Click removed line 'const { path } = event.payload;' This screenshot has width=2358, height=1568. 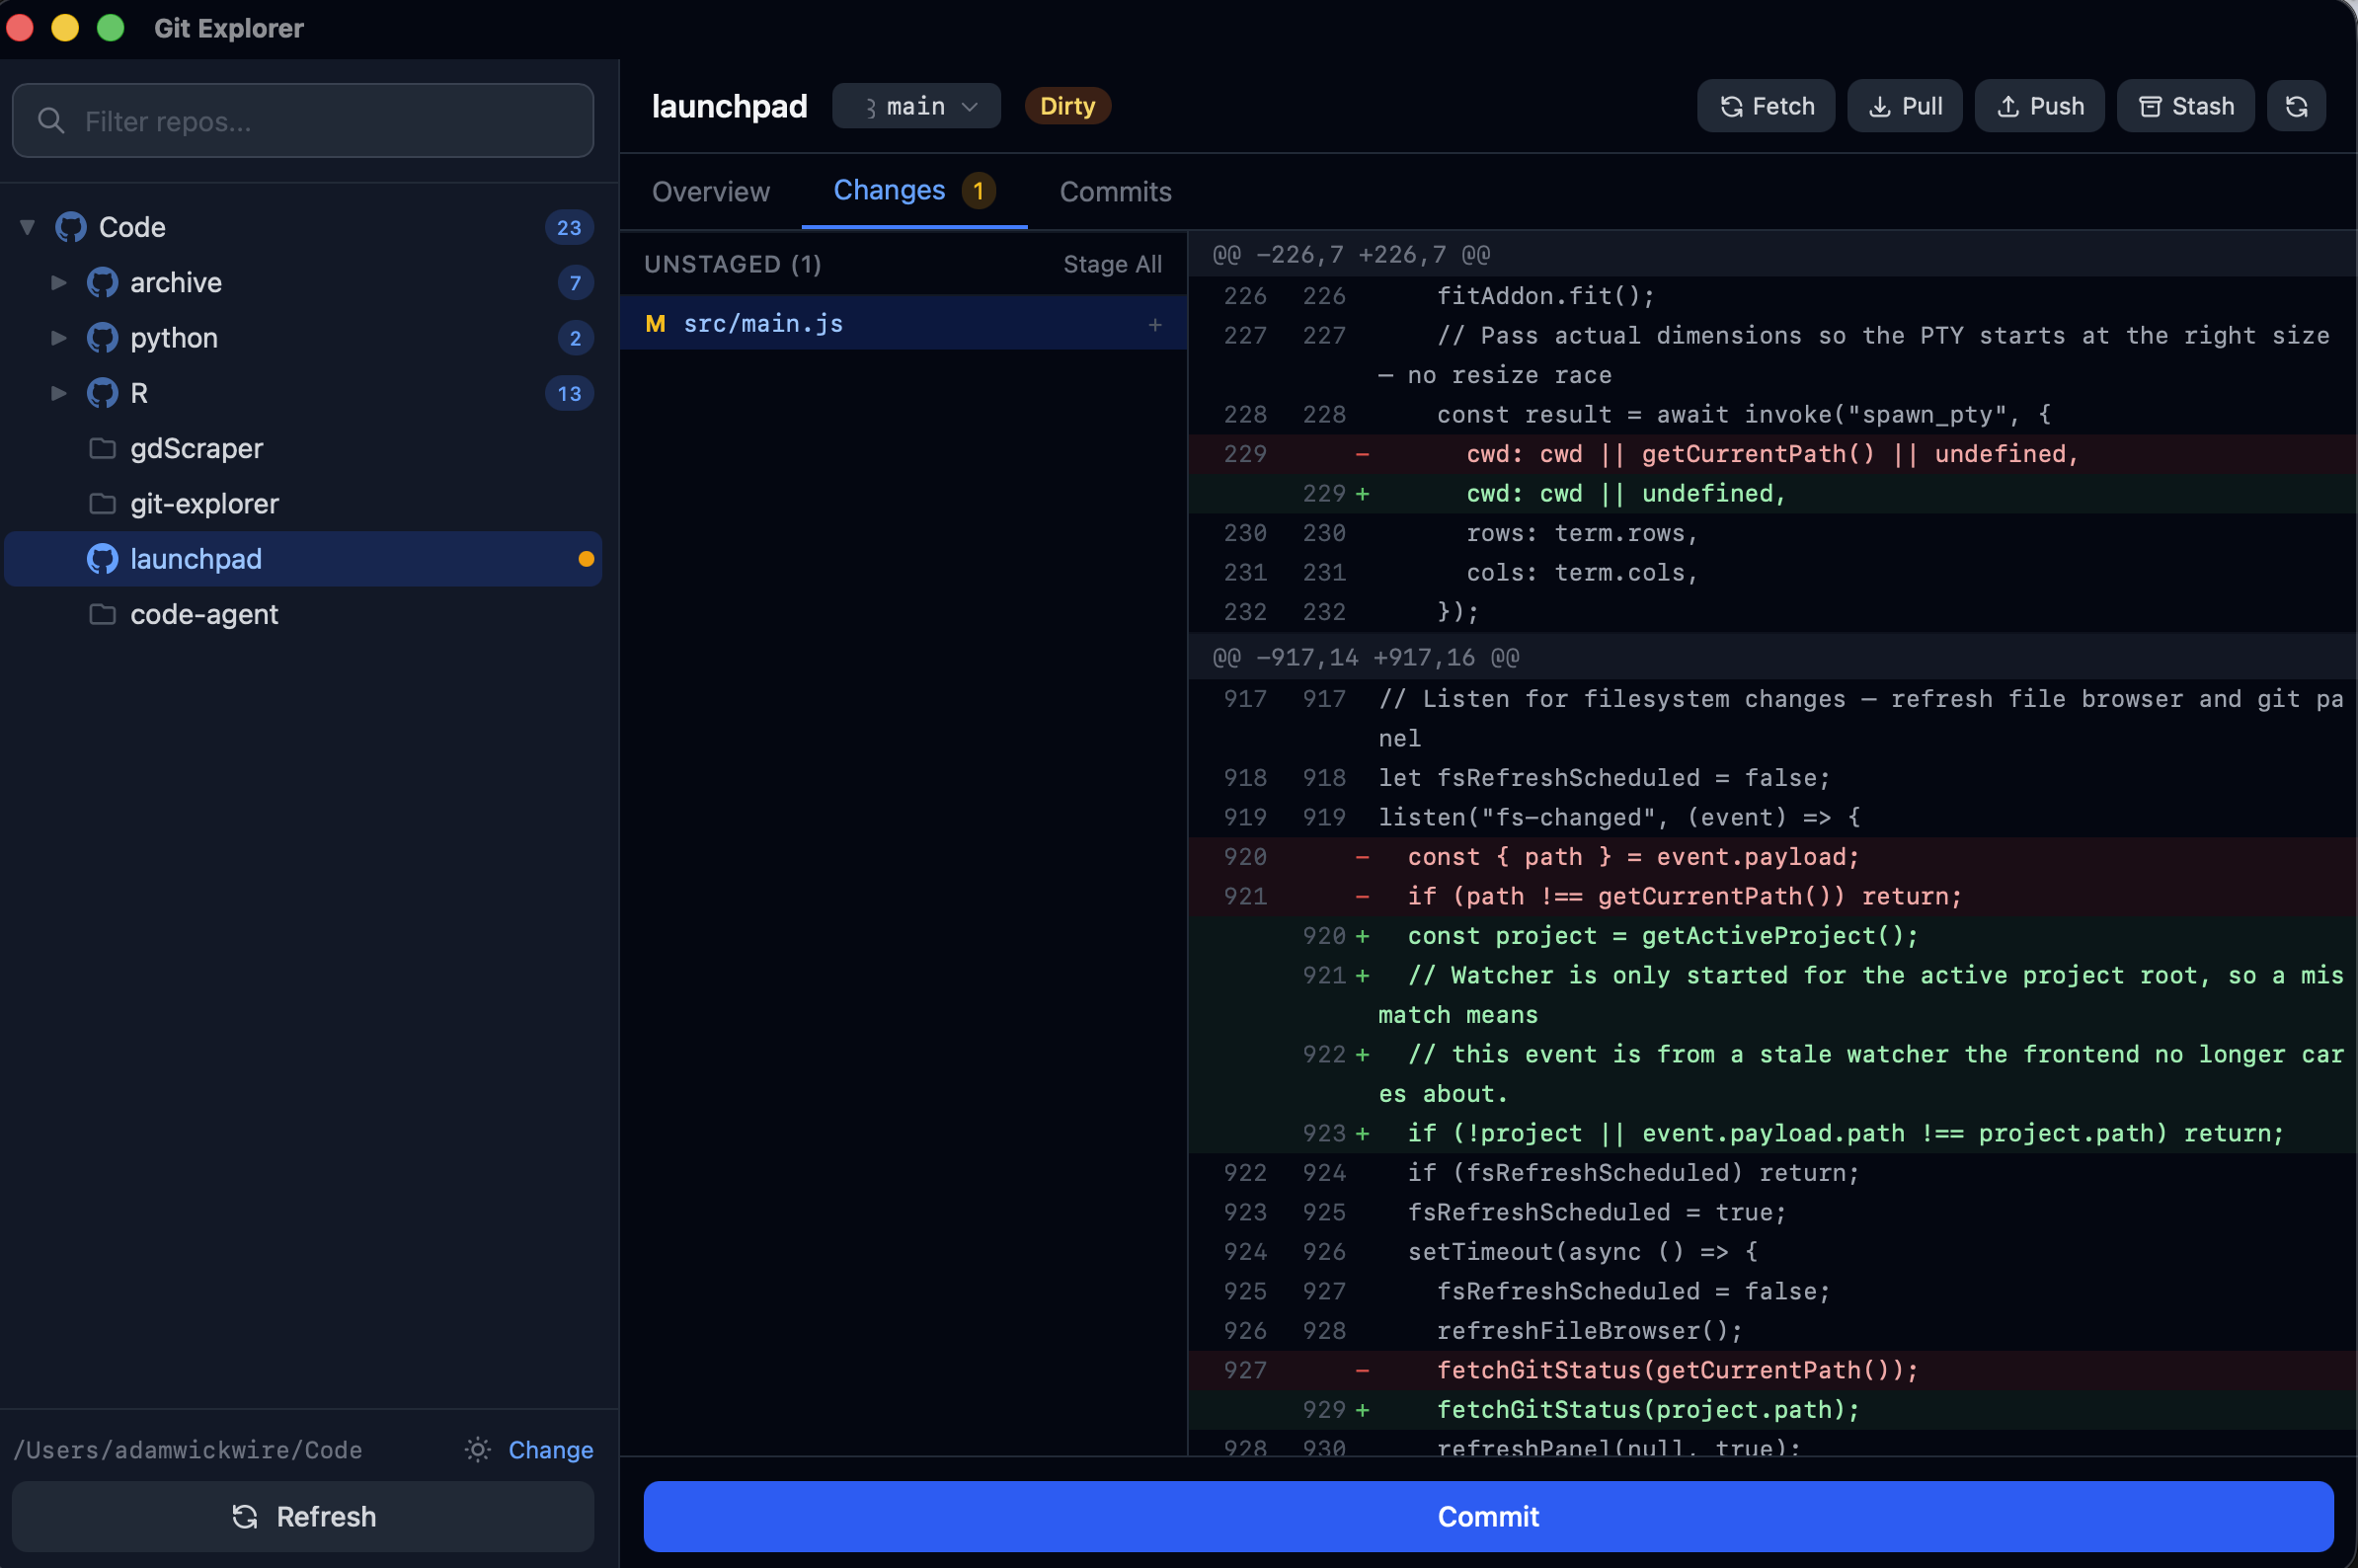1772,857
